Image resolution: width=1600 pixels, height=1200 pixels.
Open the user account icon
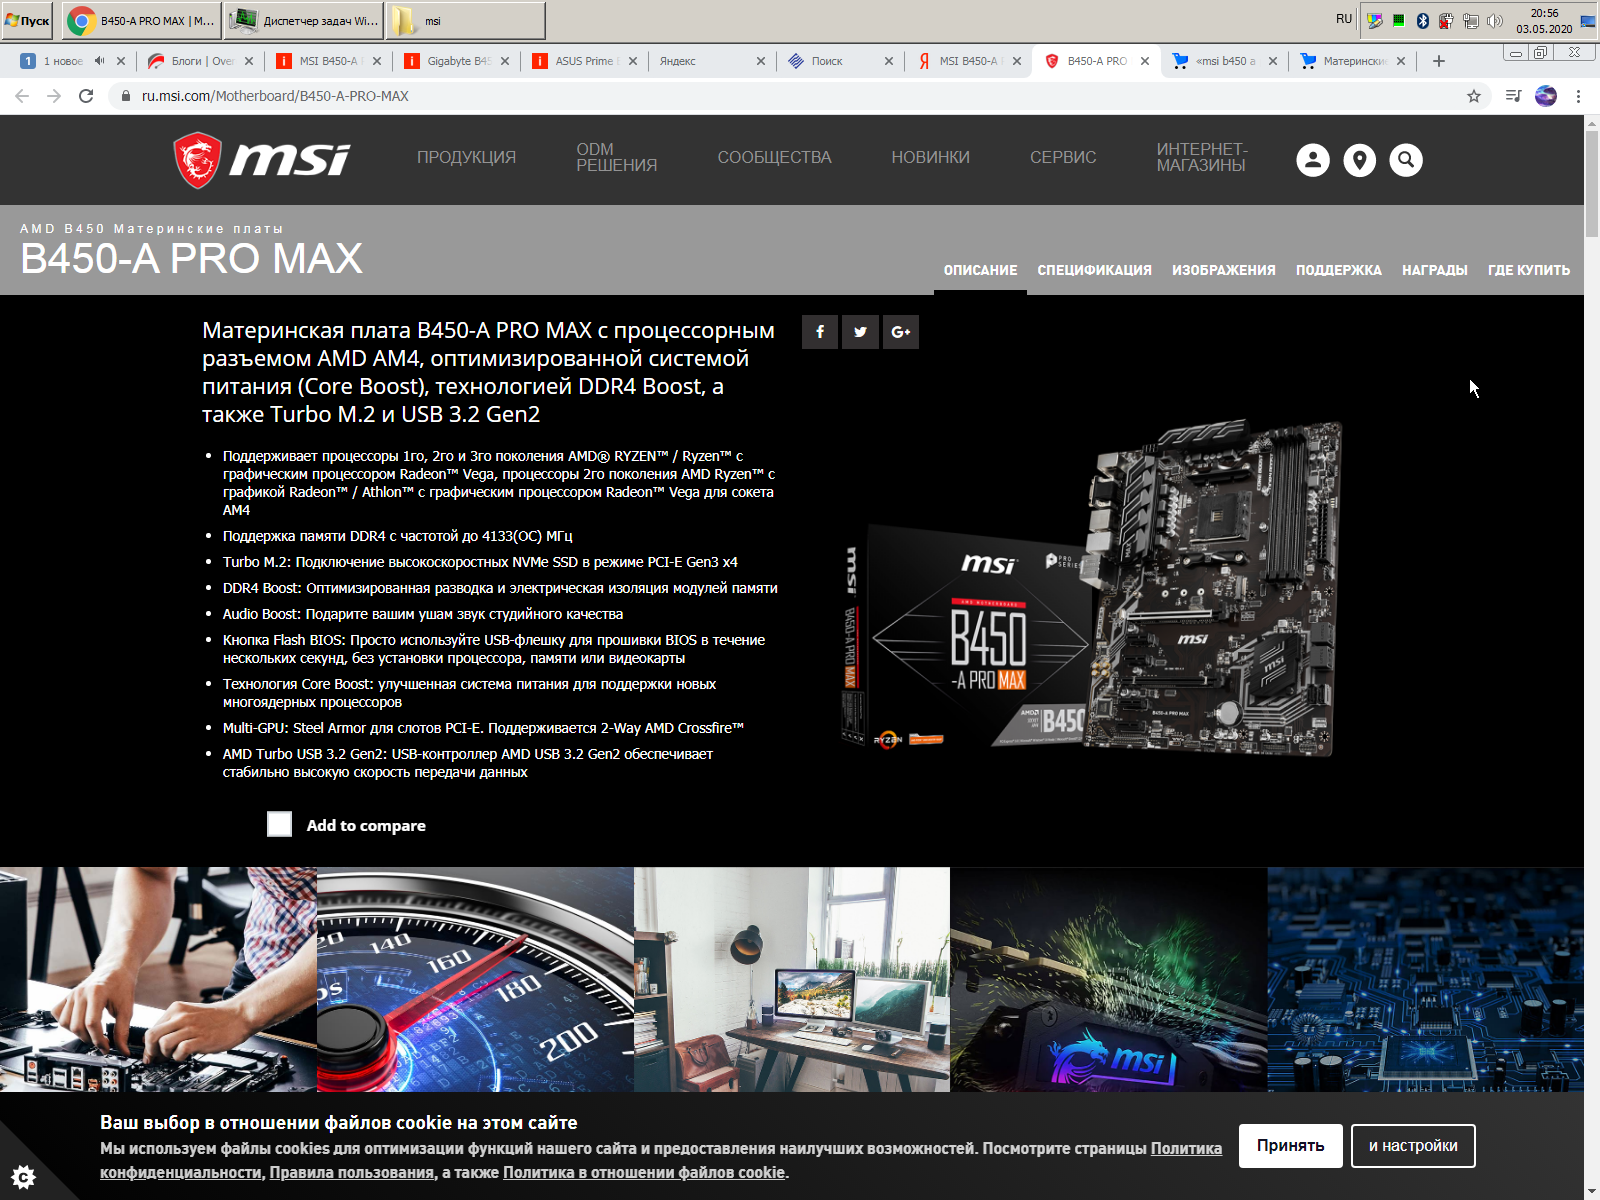coord(1312,160)
